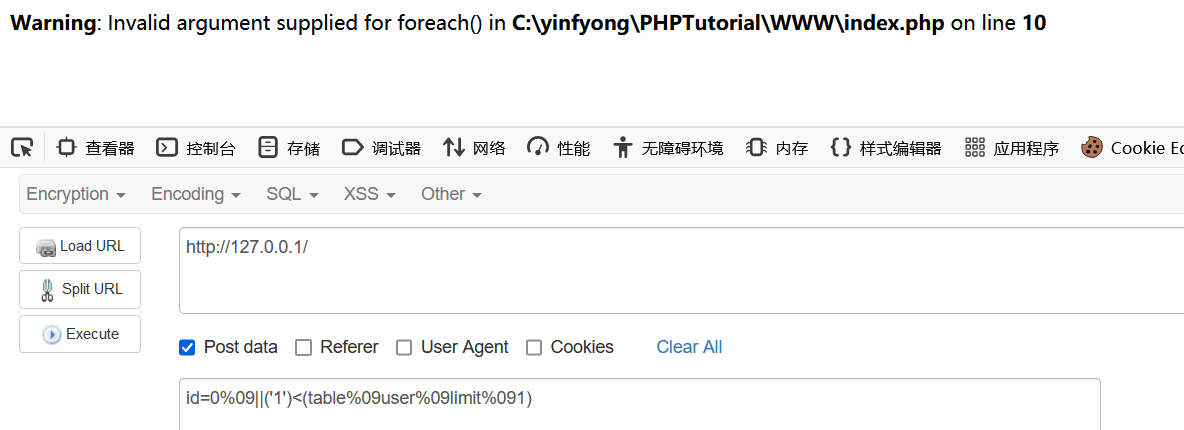Click the Clear All link

point(689,347)
